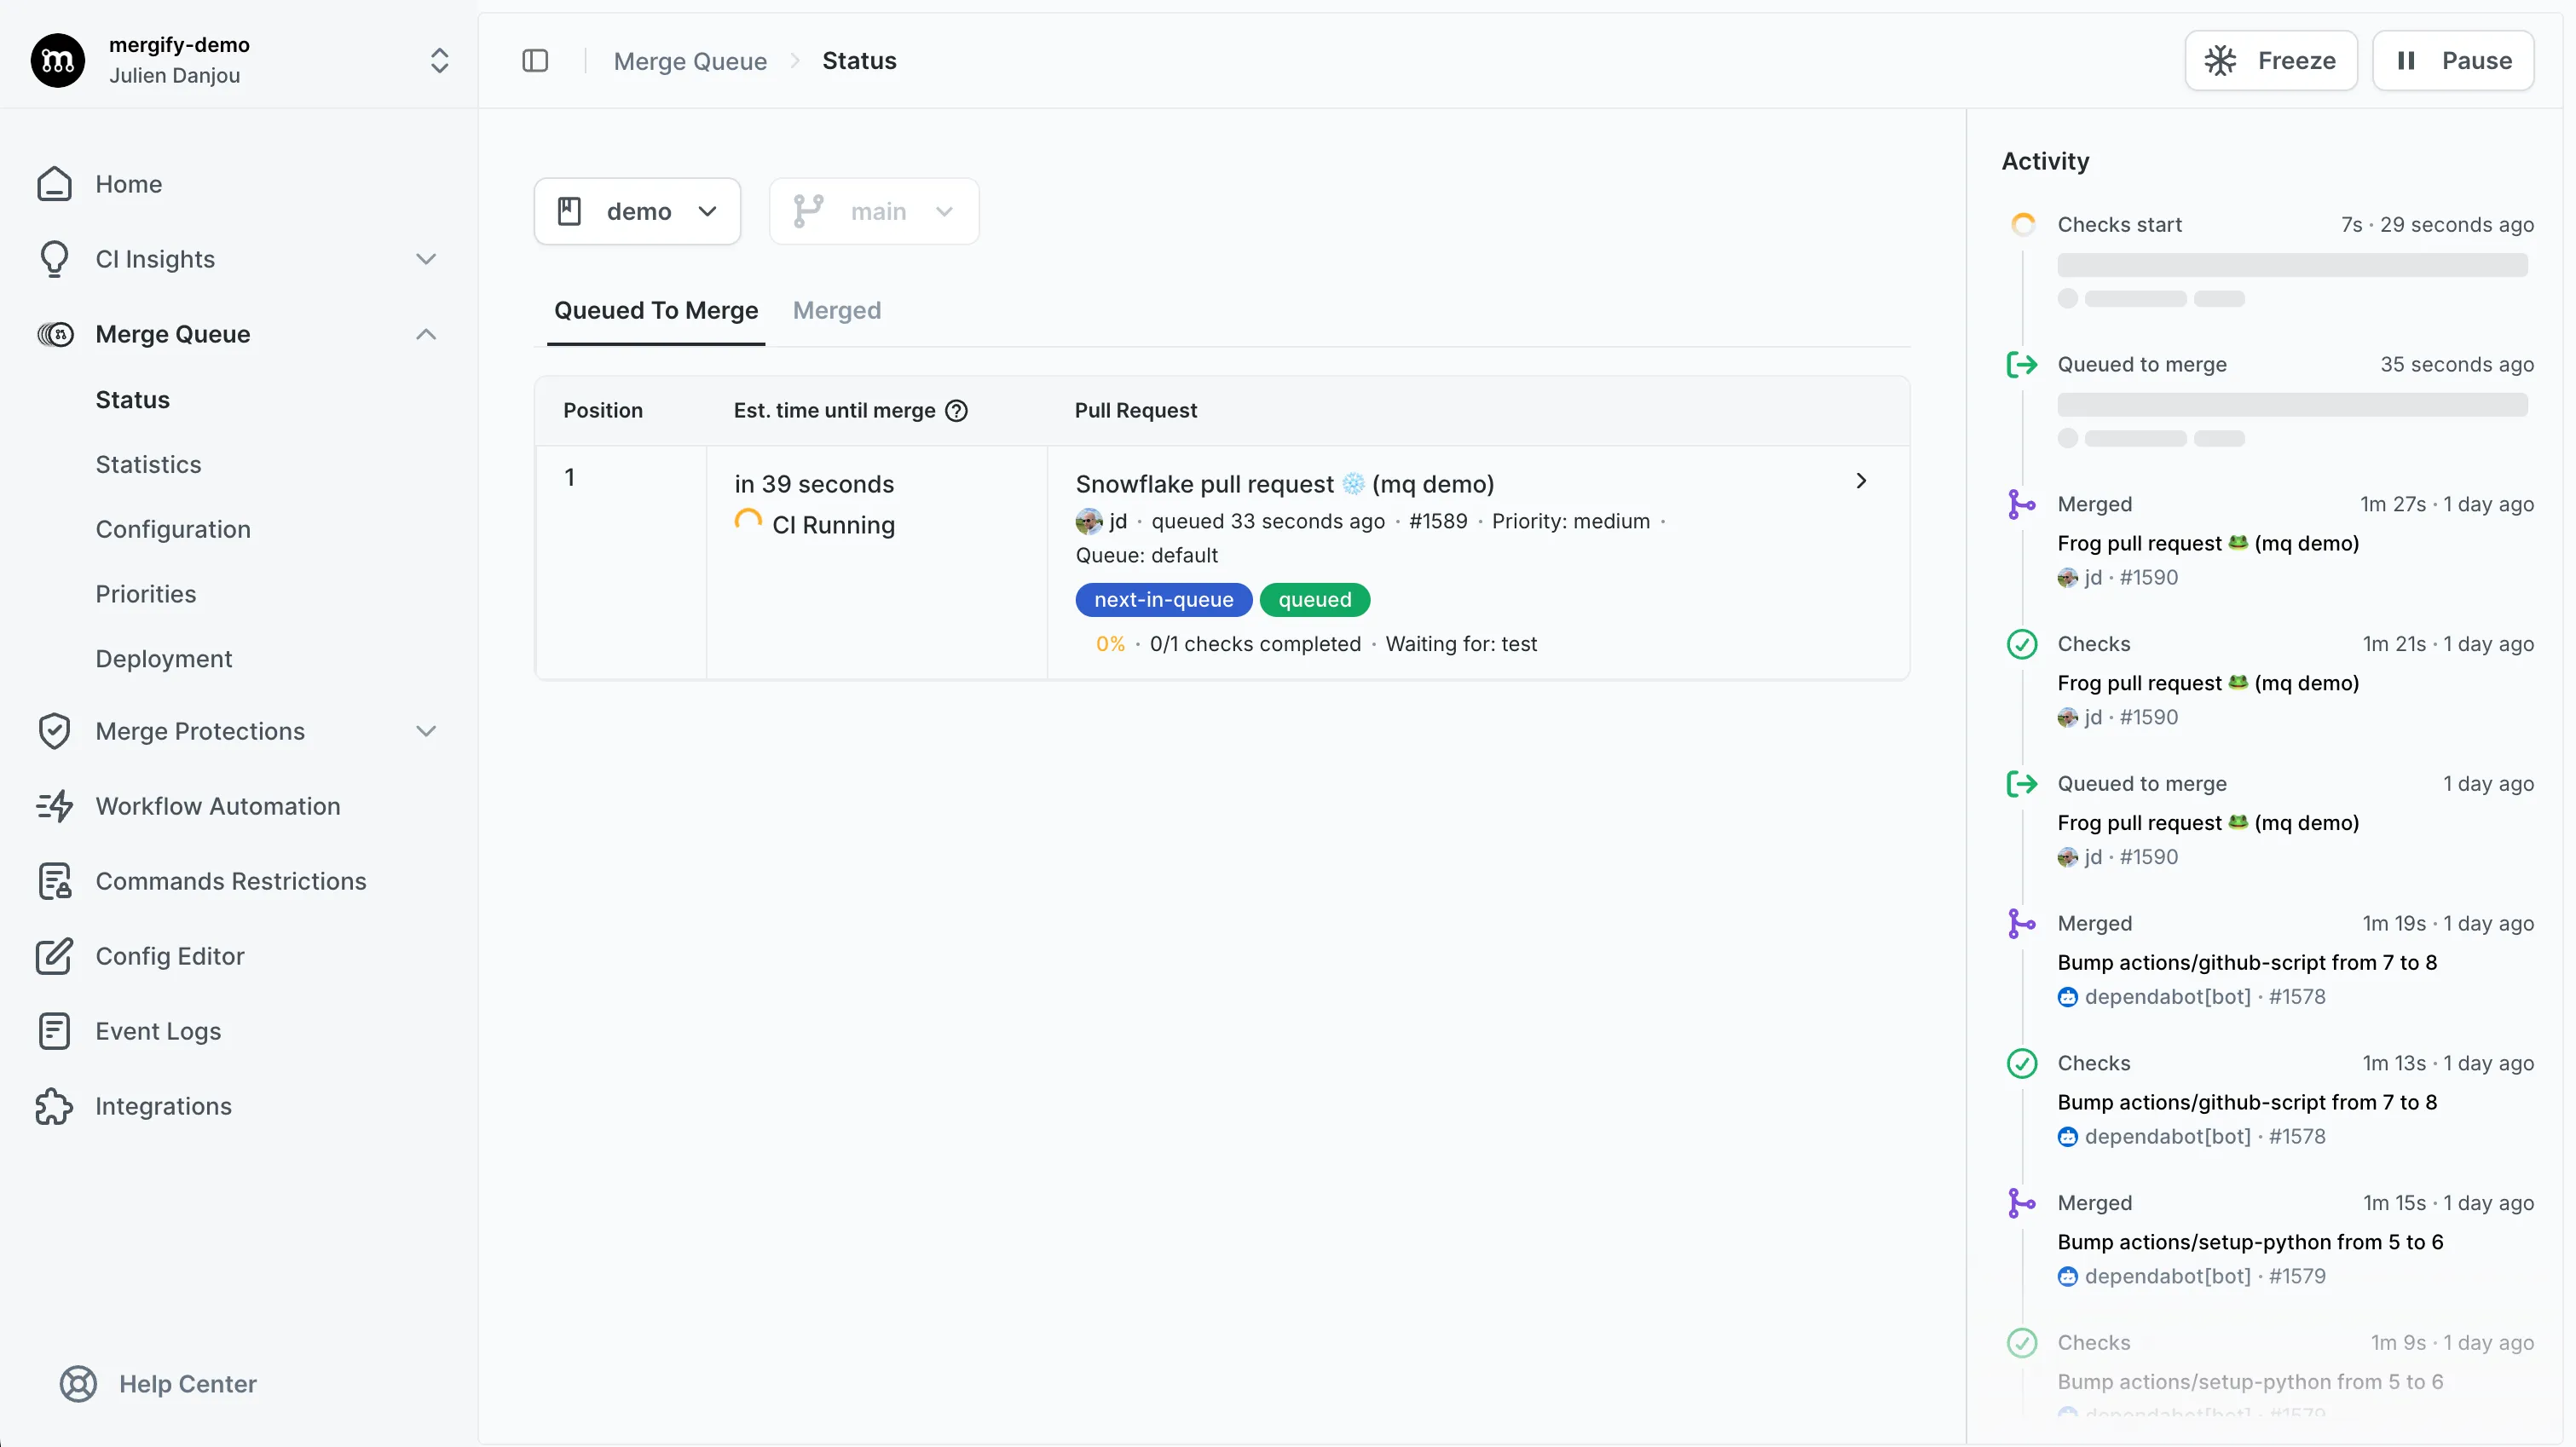The height and width of the screenshot is (1447, 2576).
Task: Collapse the Merge Queue sidebar section
Action: click(426, 334)
